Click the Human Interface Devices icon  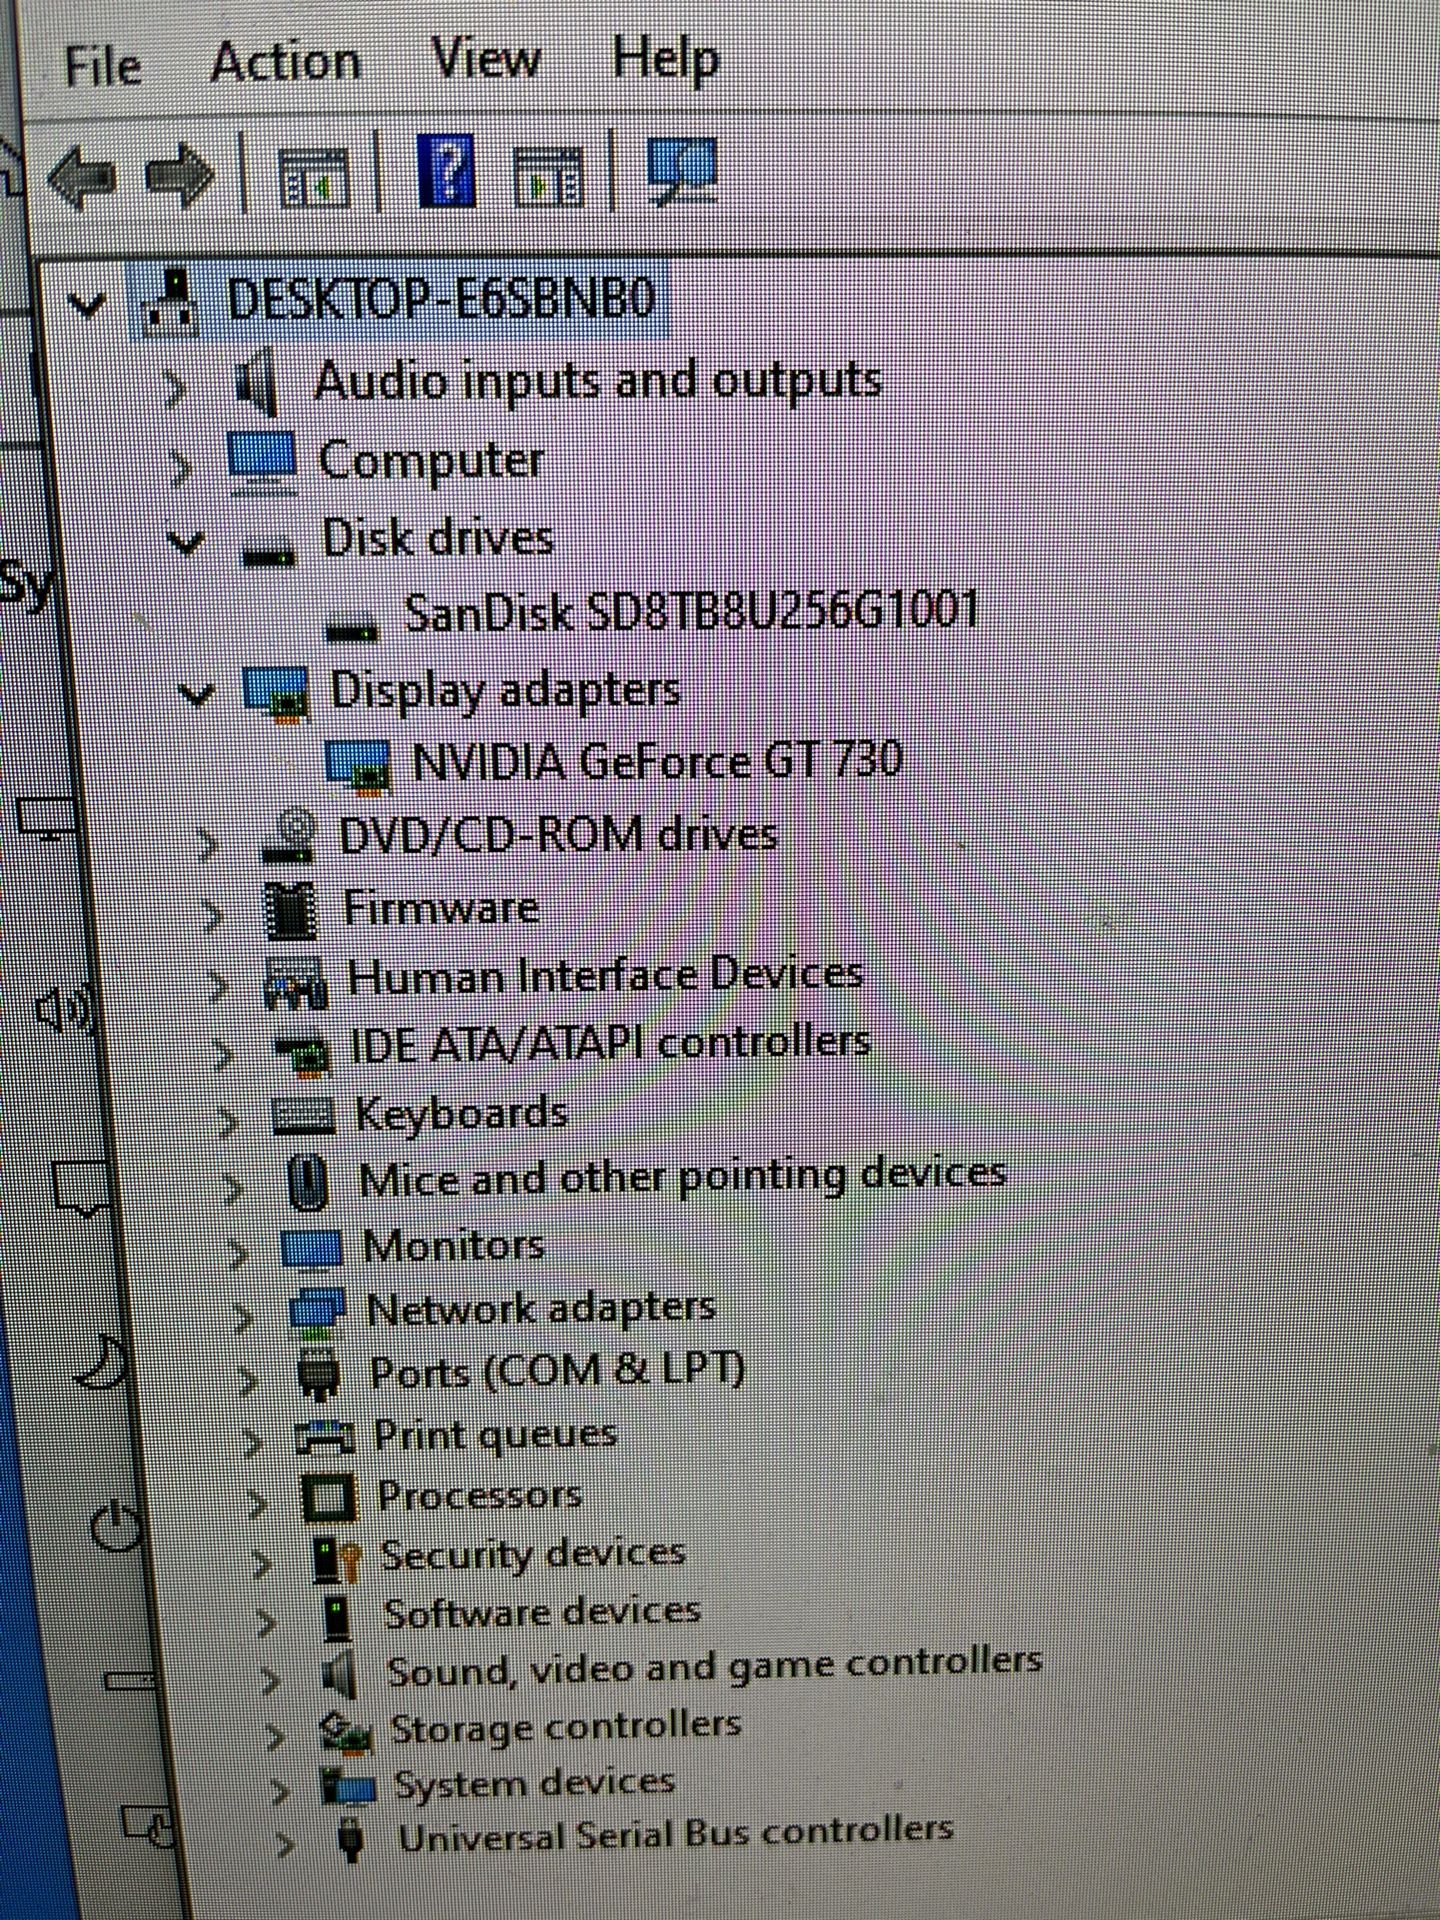click(295, 982)
